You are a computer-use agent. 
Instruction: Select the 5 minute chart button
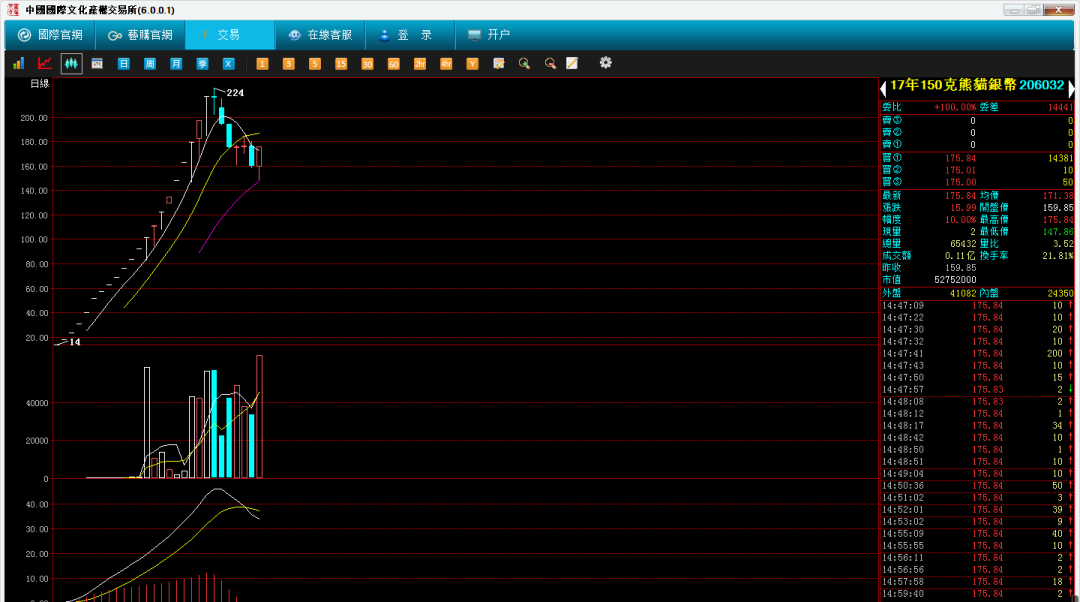click(x=315, y=63)
